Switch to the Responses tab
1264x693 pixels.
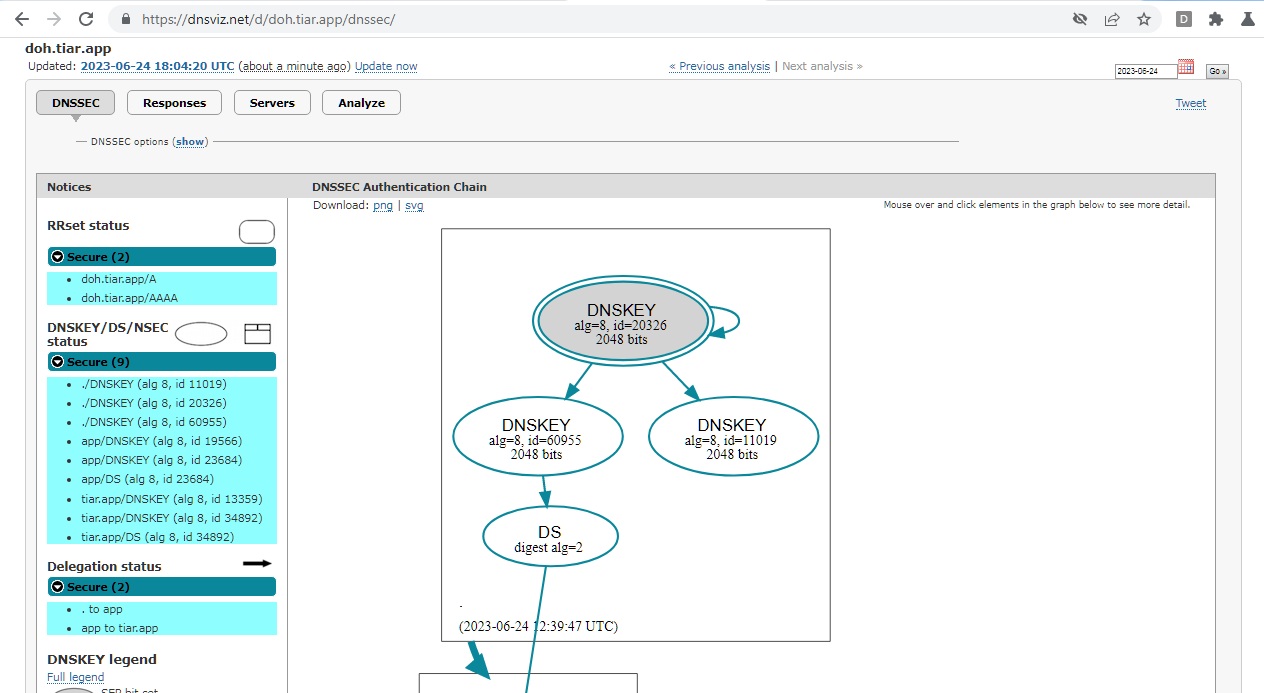174,103
